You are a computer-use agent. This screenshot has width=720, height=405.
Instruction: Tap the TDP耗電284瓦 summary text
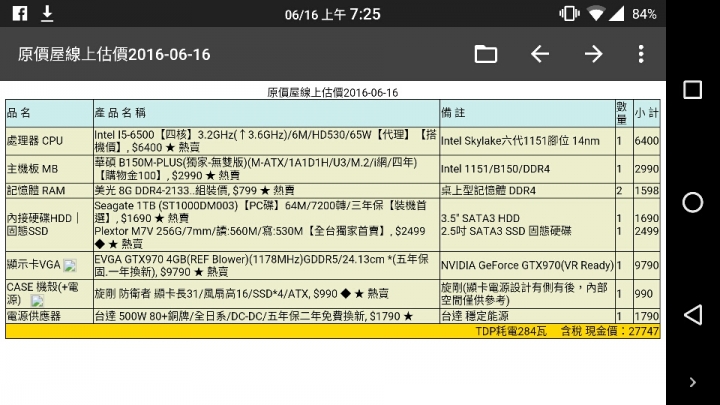tap(511, 331)
